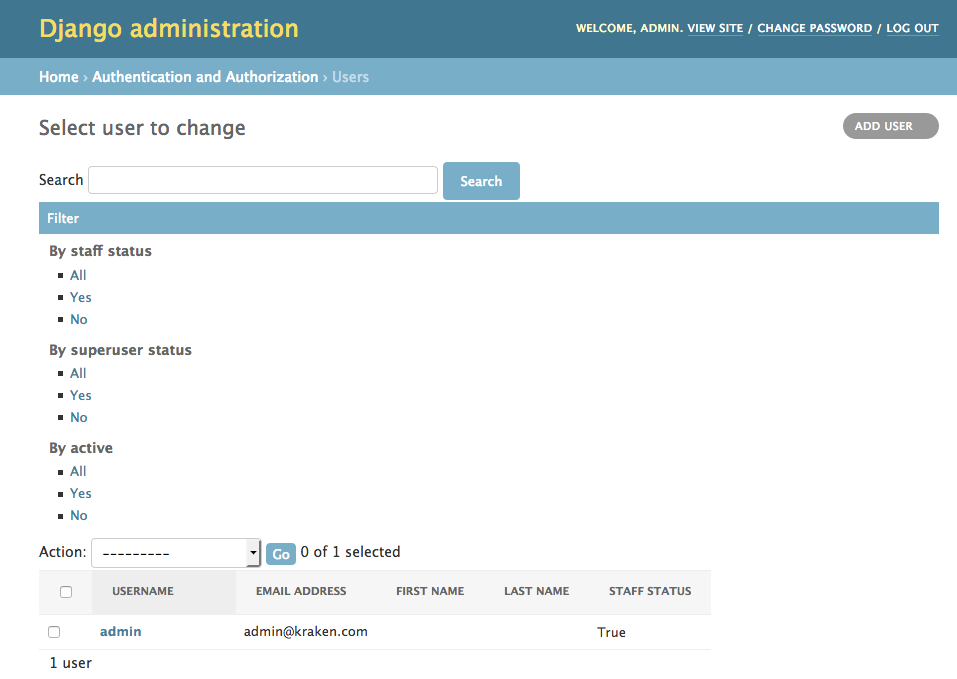Click the Search button
The width and height of the screenshot is (957, 679).
(x=481, y=181)
